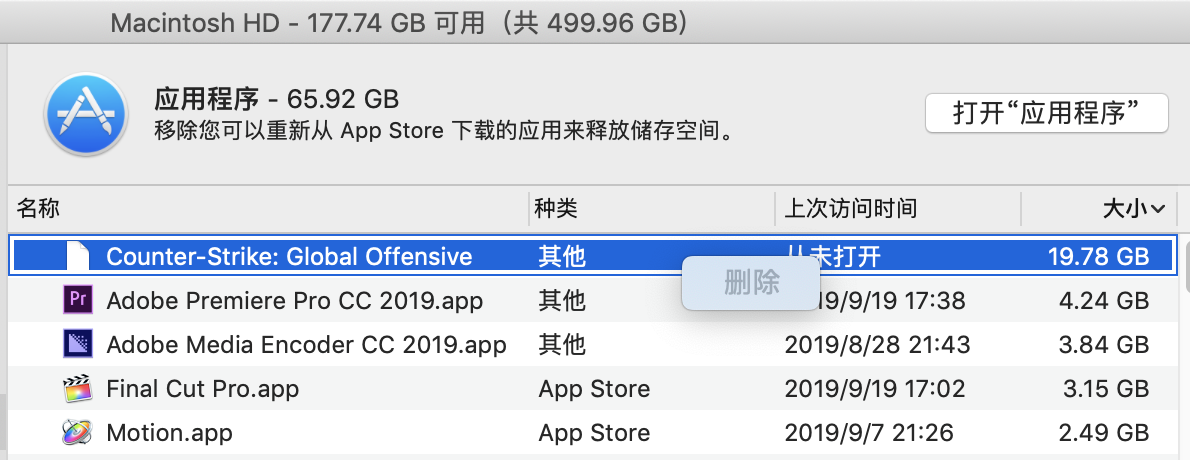Image resolution: width=1190 pixels, height=460 pixels.
Task: Click the Motion app icon
Action: click(x=77, y=432)
